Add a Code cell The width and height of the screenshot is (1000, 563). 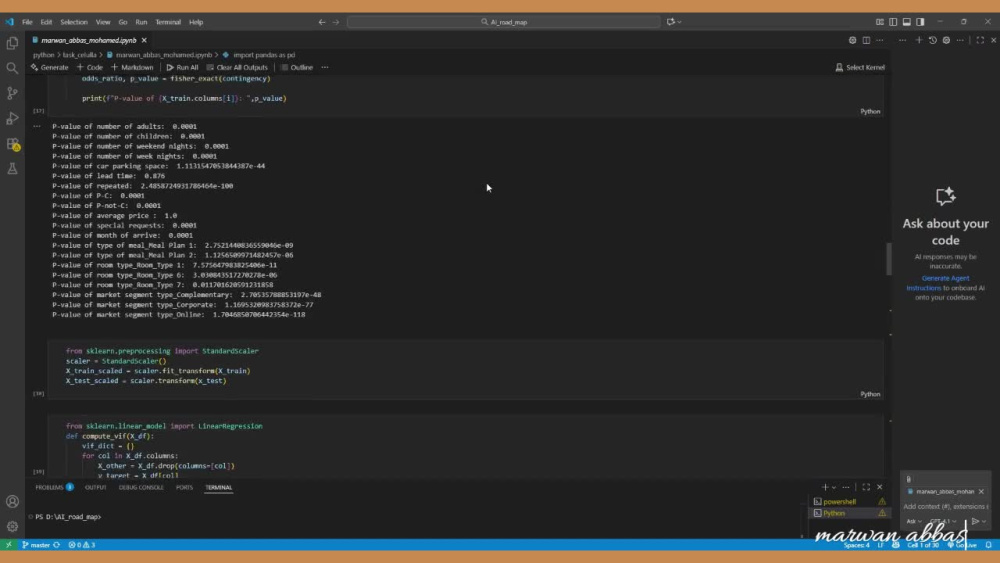click(x=90, y=67)
